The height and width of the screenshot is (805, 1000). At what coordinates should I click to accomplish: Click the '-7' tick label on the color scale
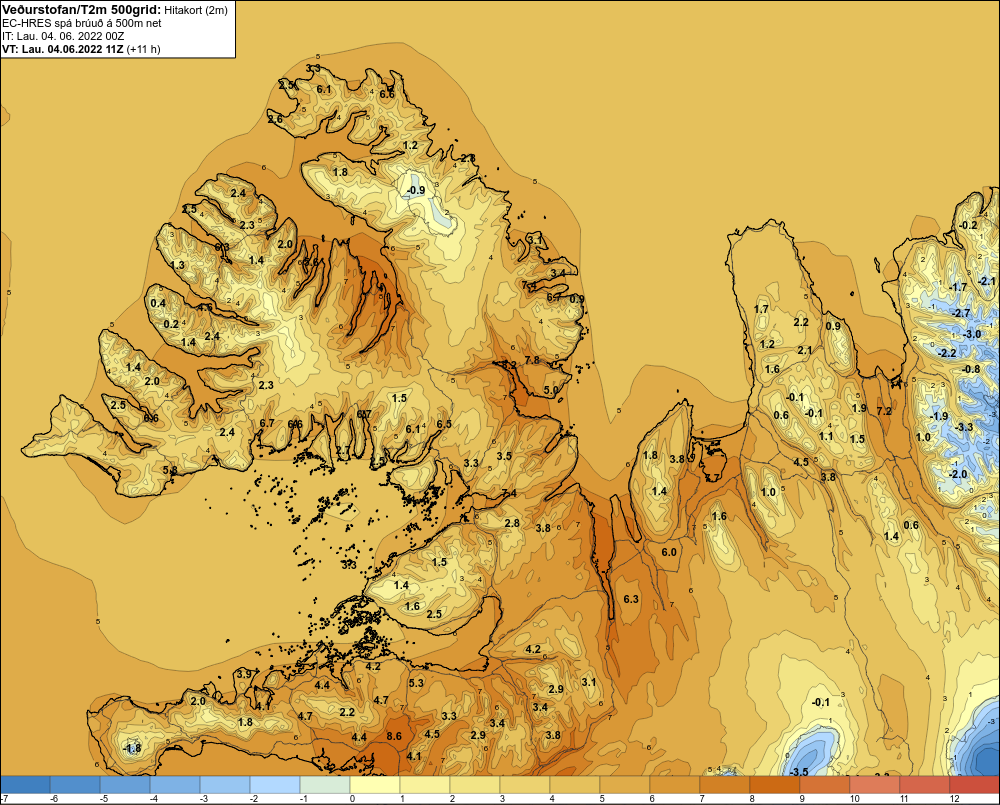tap(4, 799)
